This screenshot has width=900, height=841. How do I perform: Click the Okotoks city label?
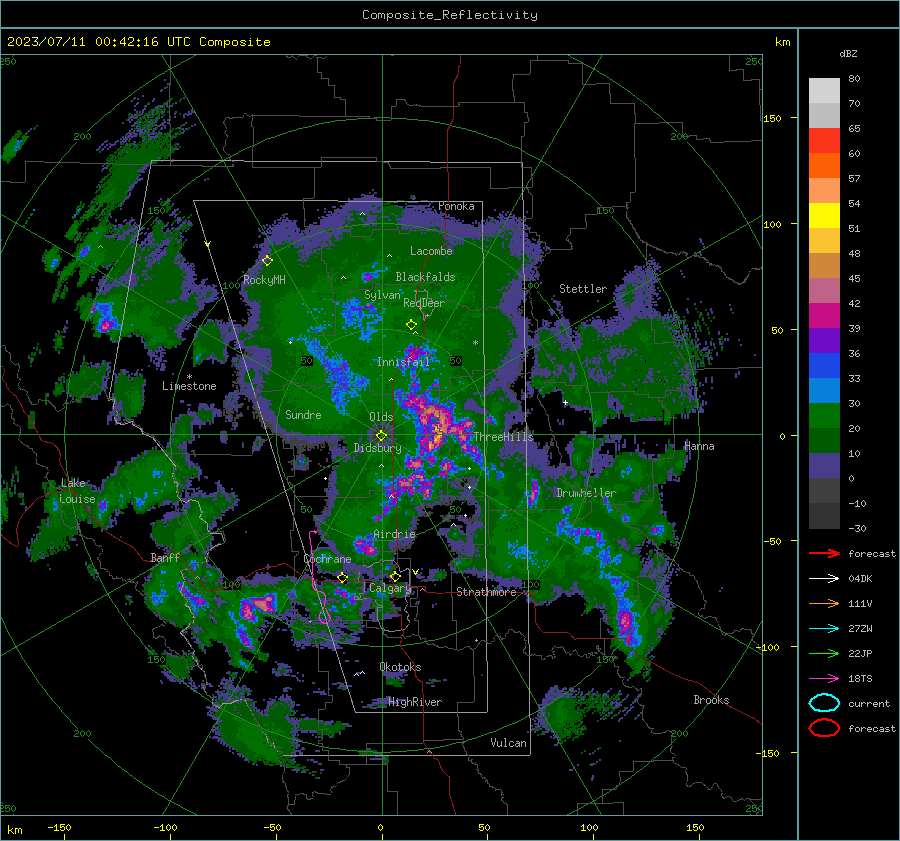click(400, 667)
